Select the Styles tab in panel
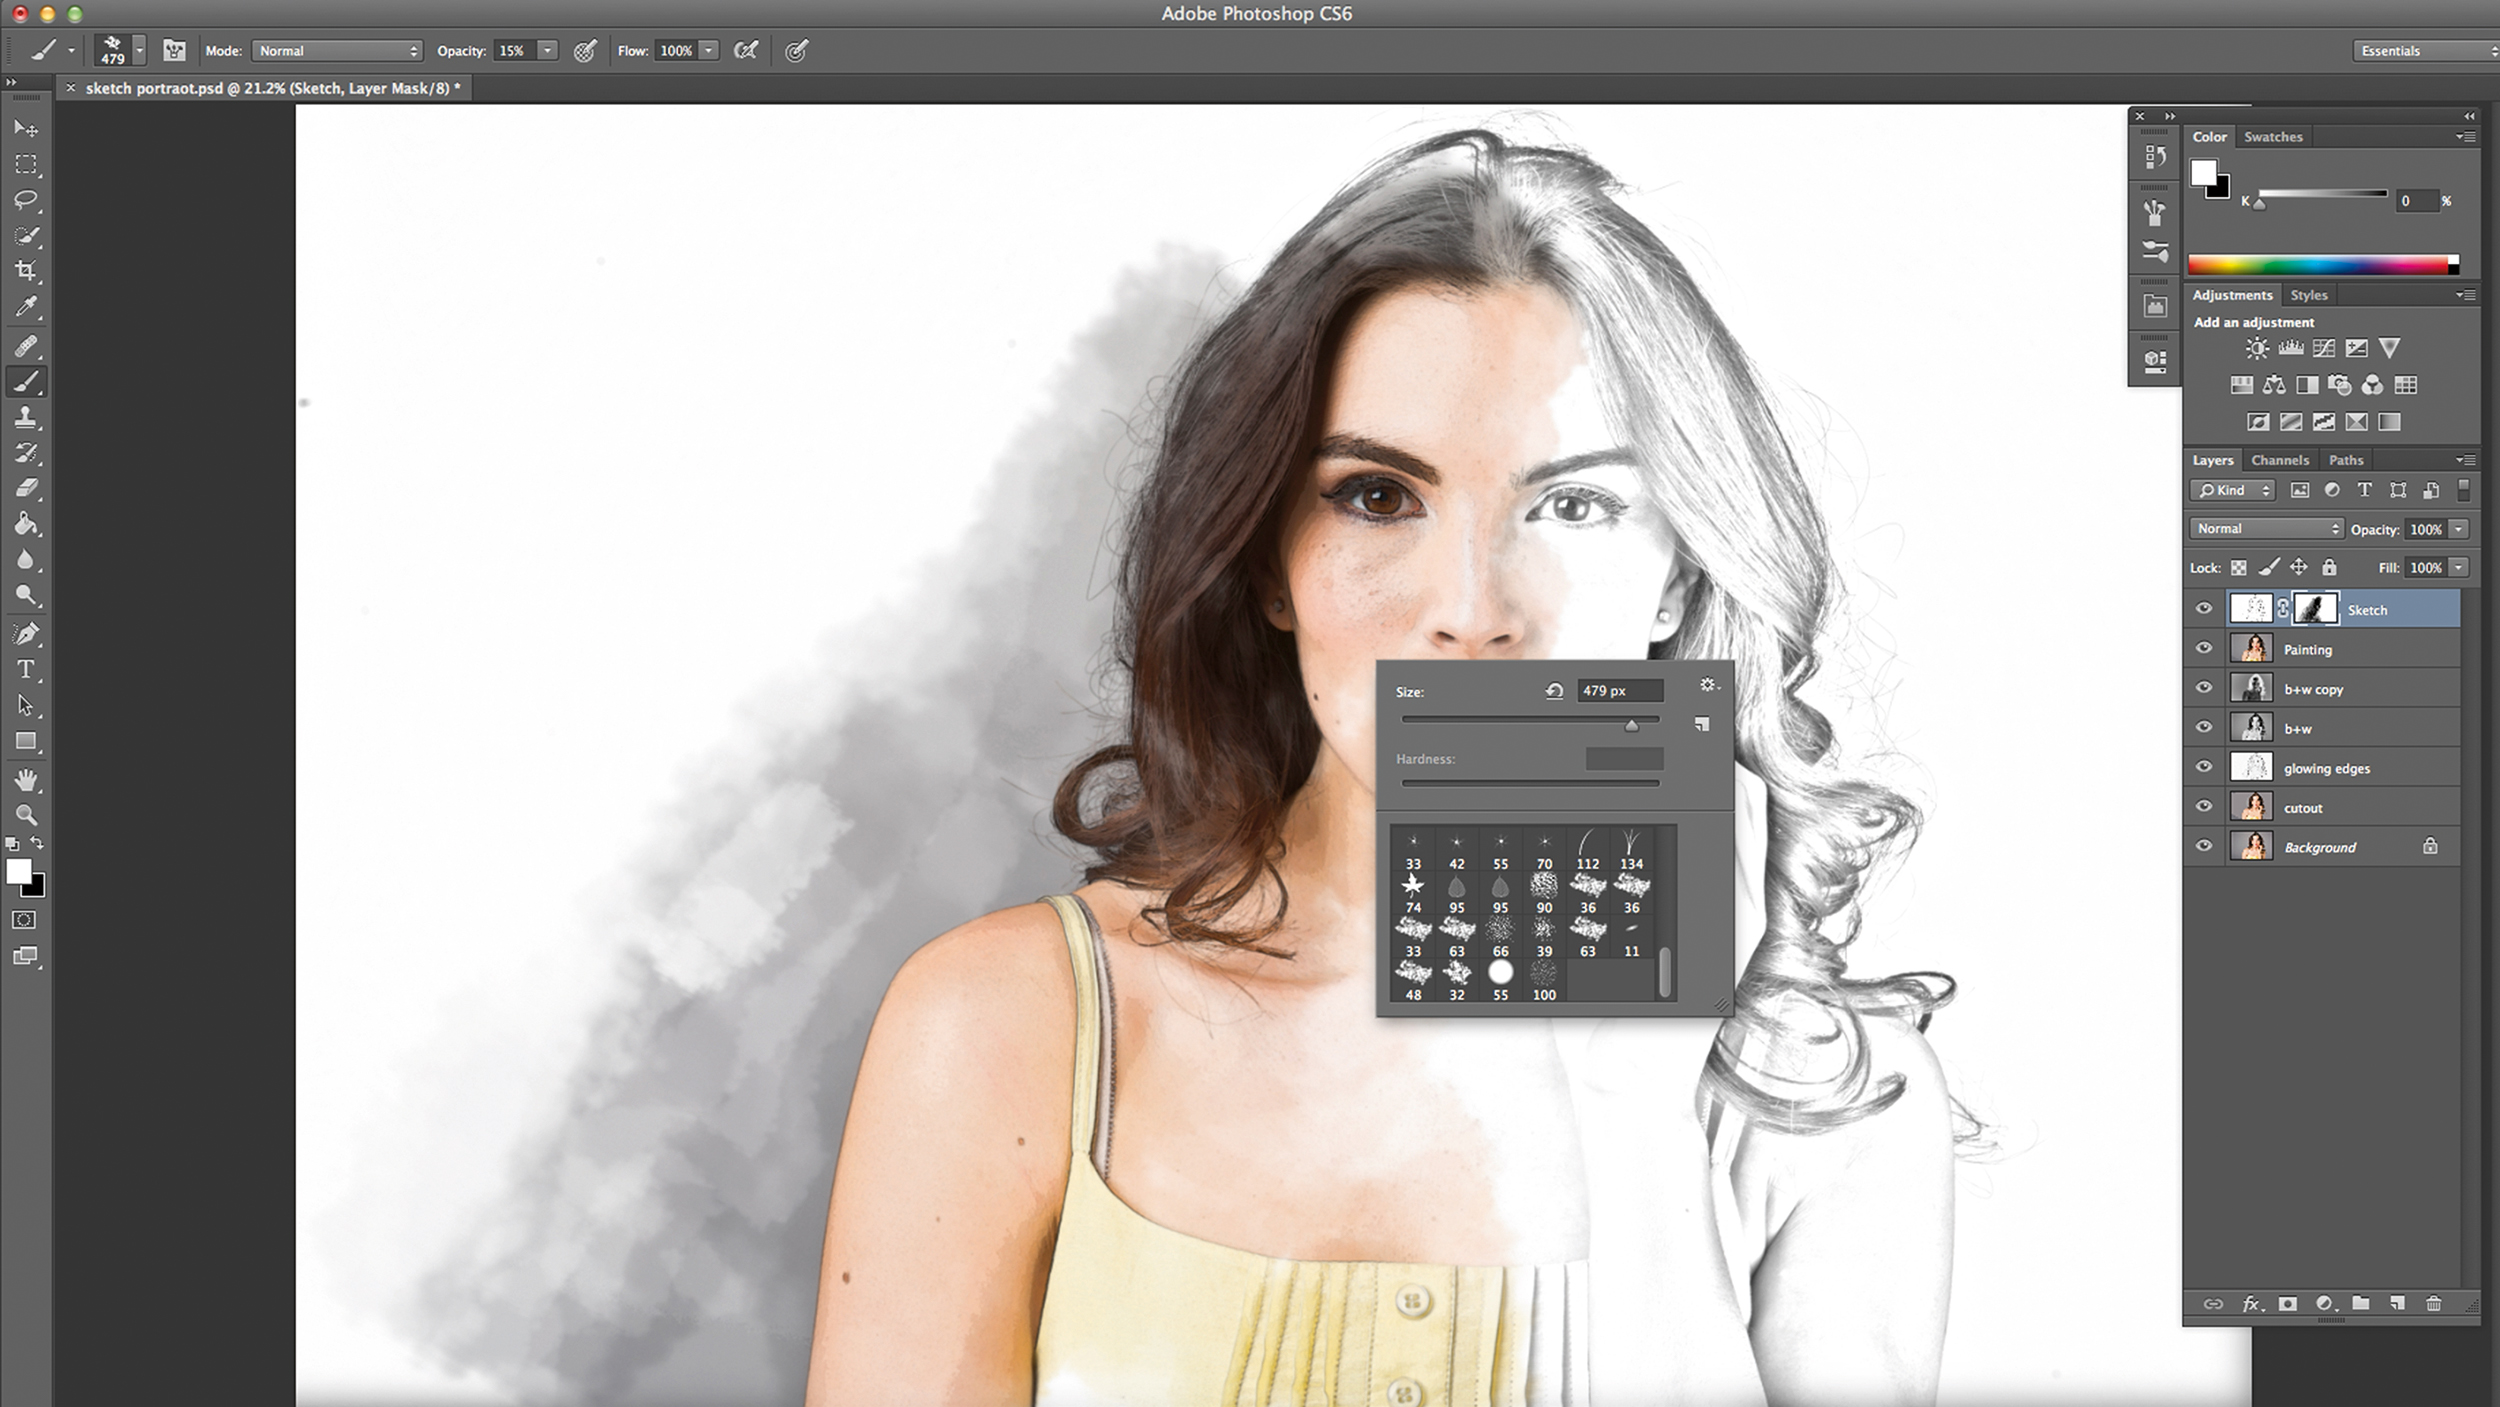The width and height of the screenshot is (2500, 1407). 2309,294
